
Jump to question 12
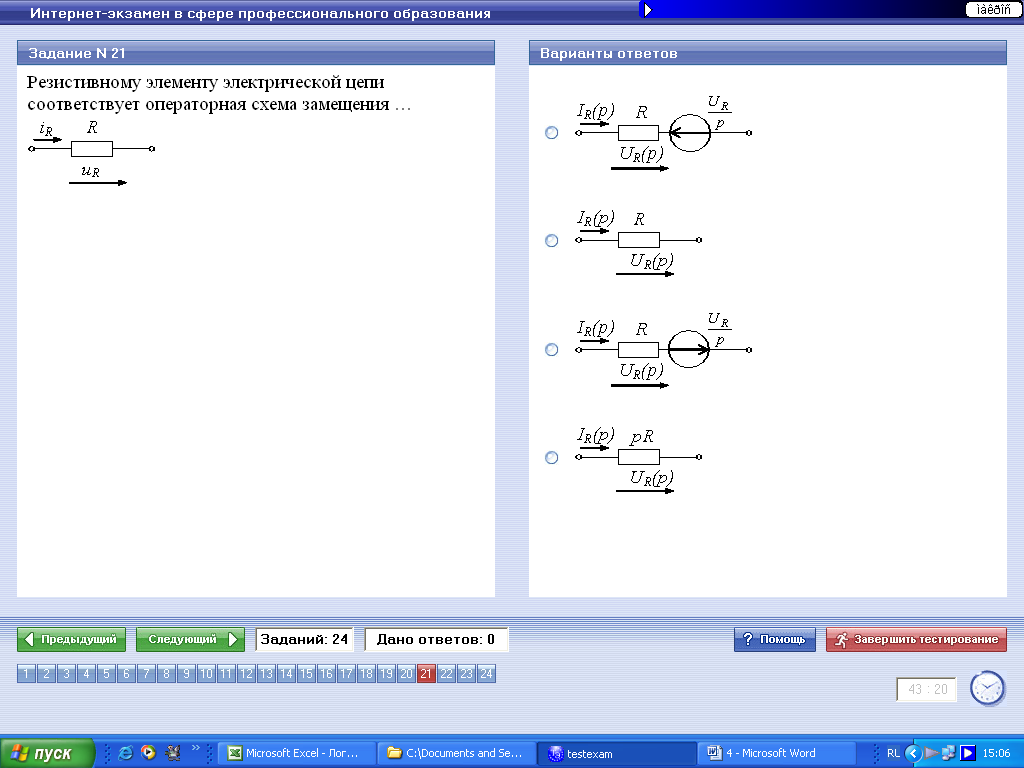(x=246, y=673)
